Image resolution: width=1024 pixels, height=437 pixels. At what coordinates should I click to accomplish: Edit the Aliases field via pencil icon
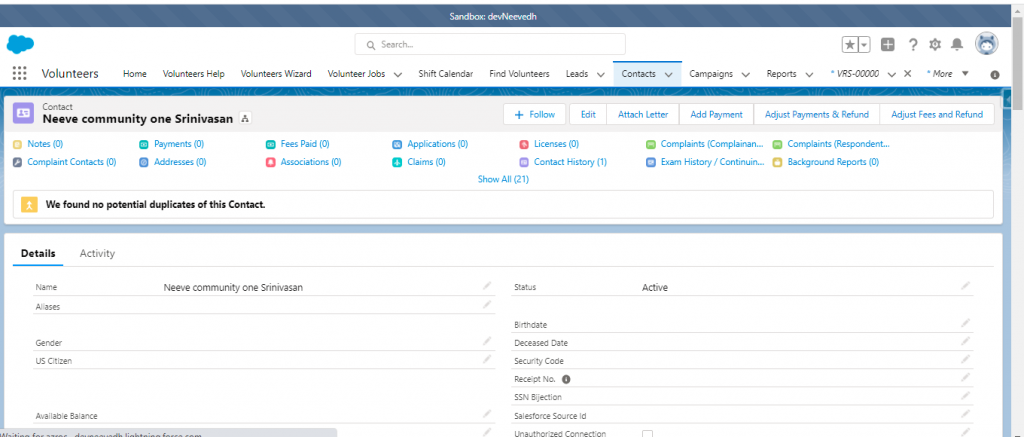(487, 304)
